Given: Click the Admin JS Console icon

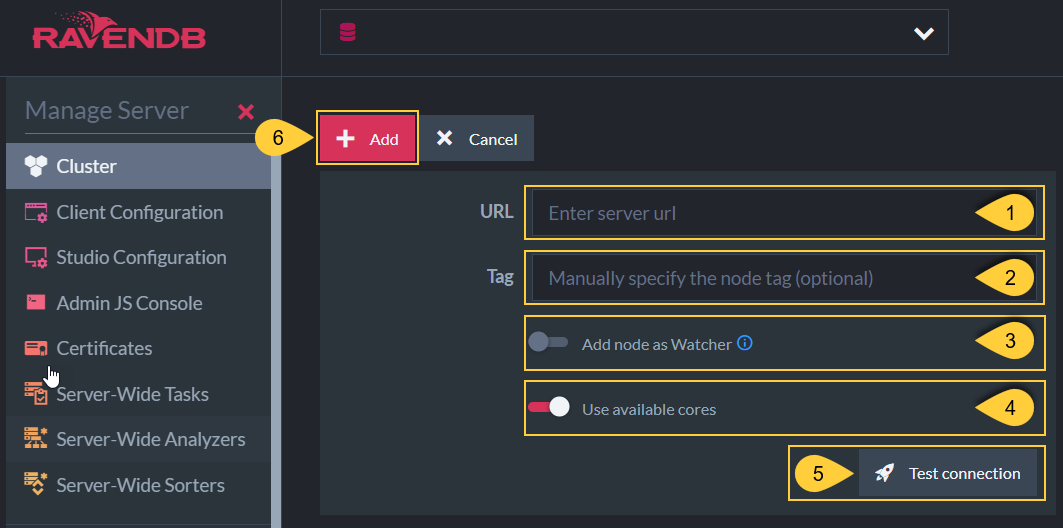Looking at the screenshot, I should coord(36,302).
